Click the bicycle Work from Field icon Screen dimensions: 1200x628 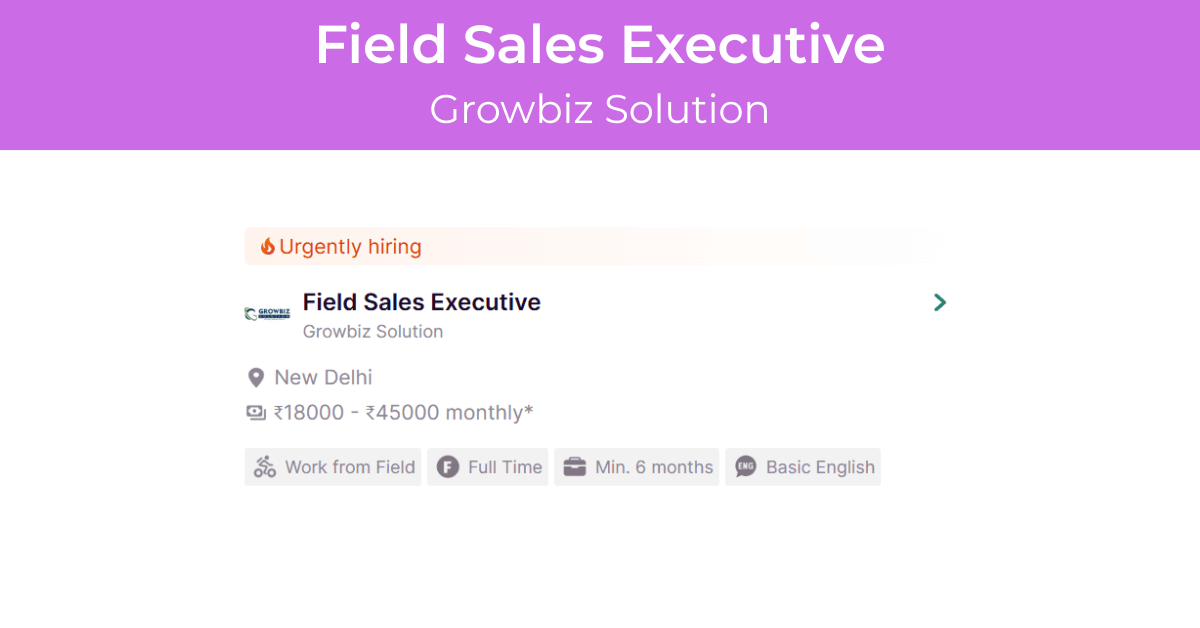pos(265,467)
